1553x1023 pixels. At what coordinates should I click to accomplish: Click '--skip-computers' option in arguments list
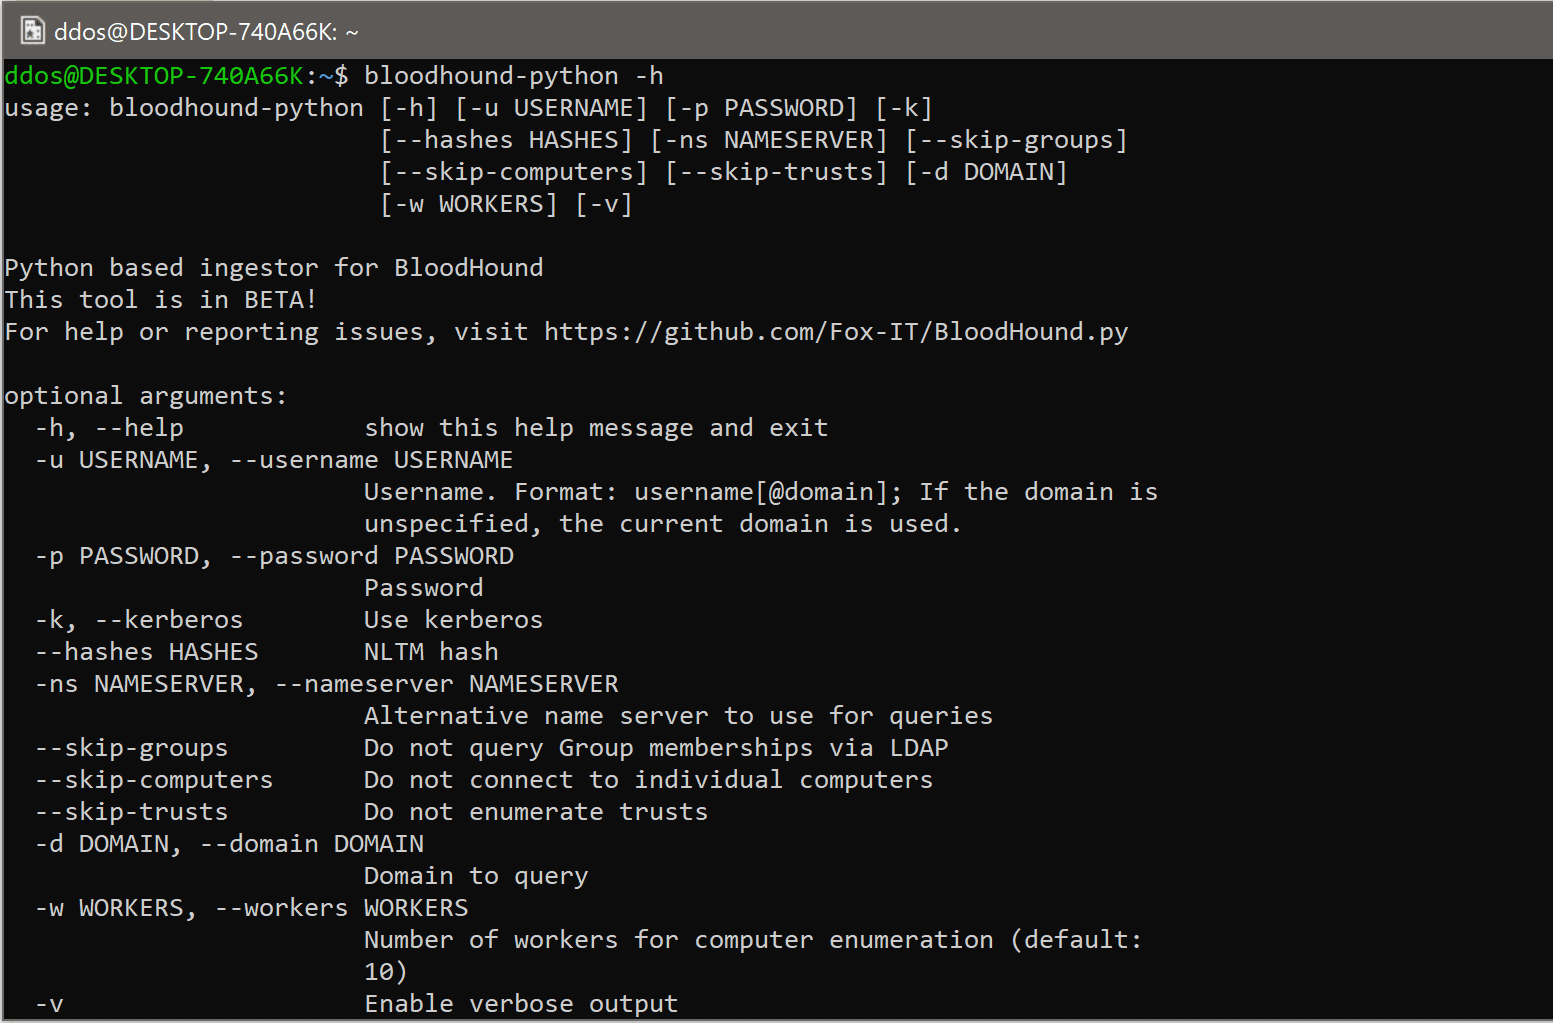154,780
